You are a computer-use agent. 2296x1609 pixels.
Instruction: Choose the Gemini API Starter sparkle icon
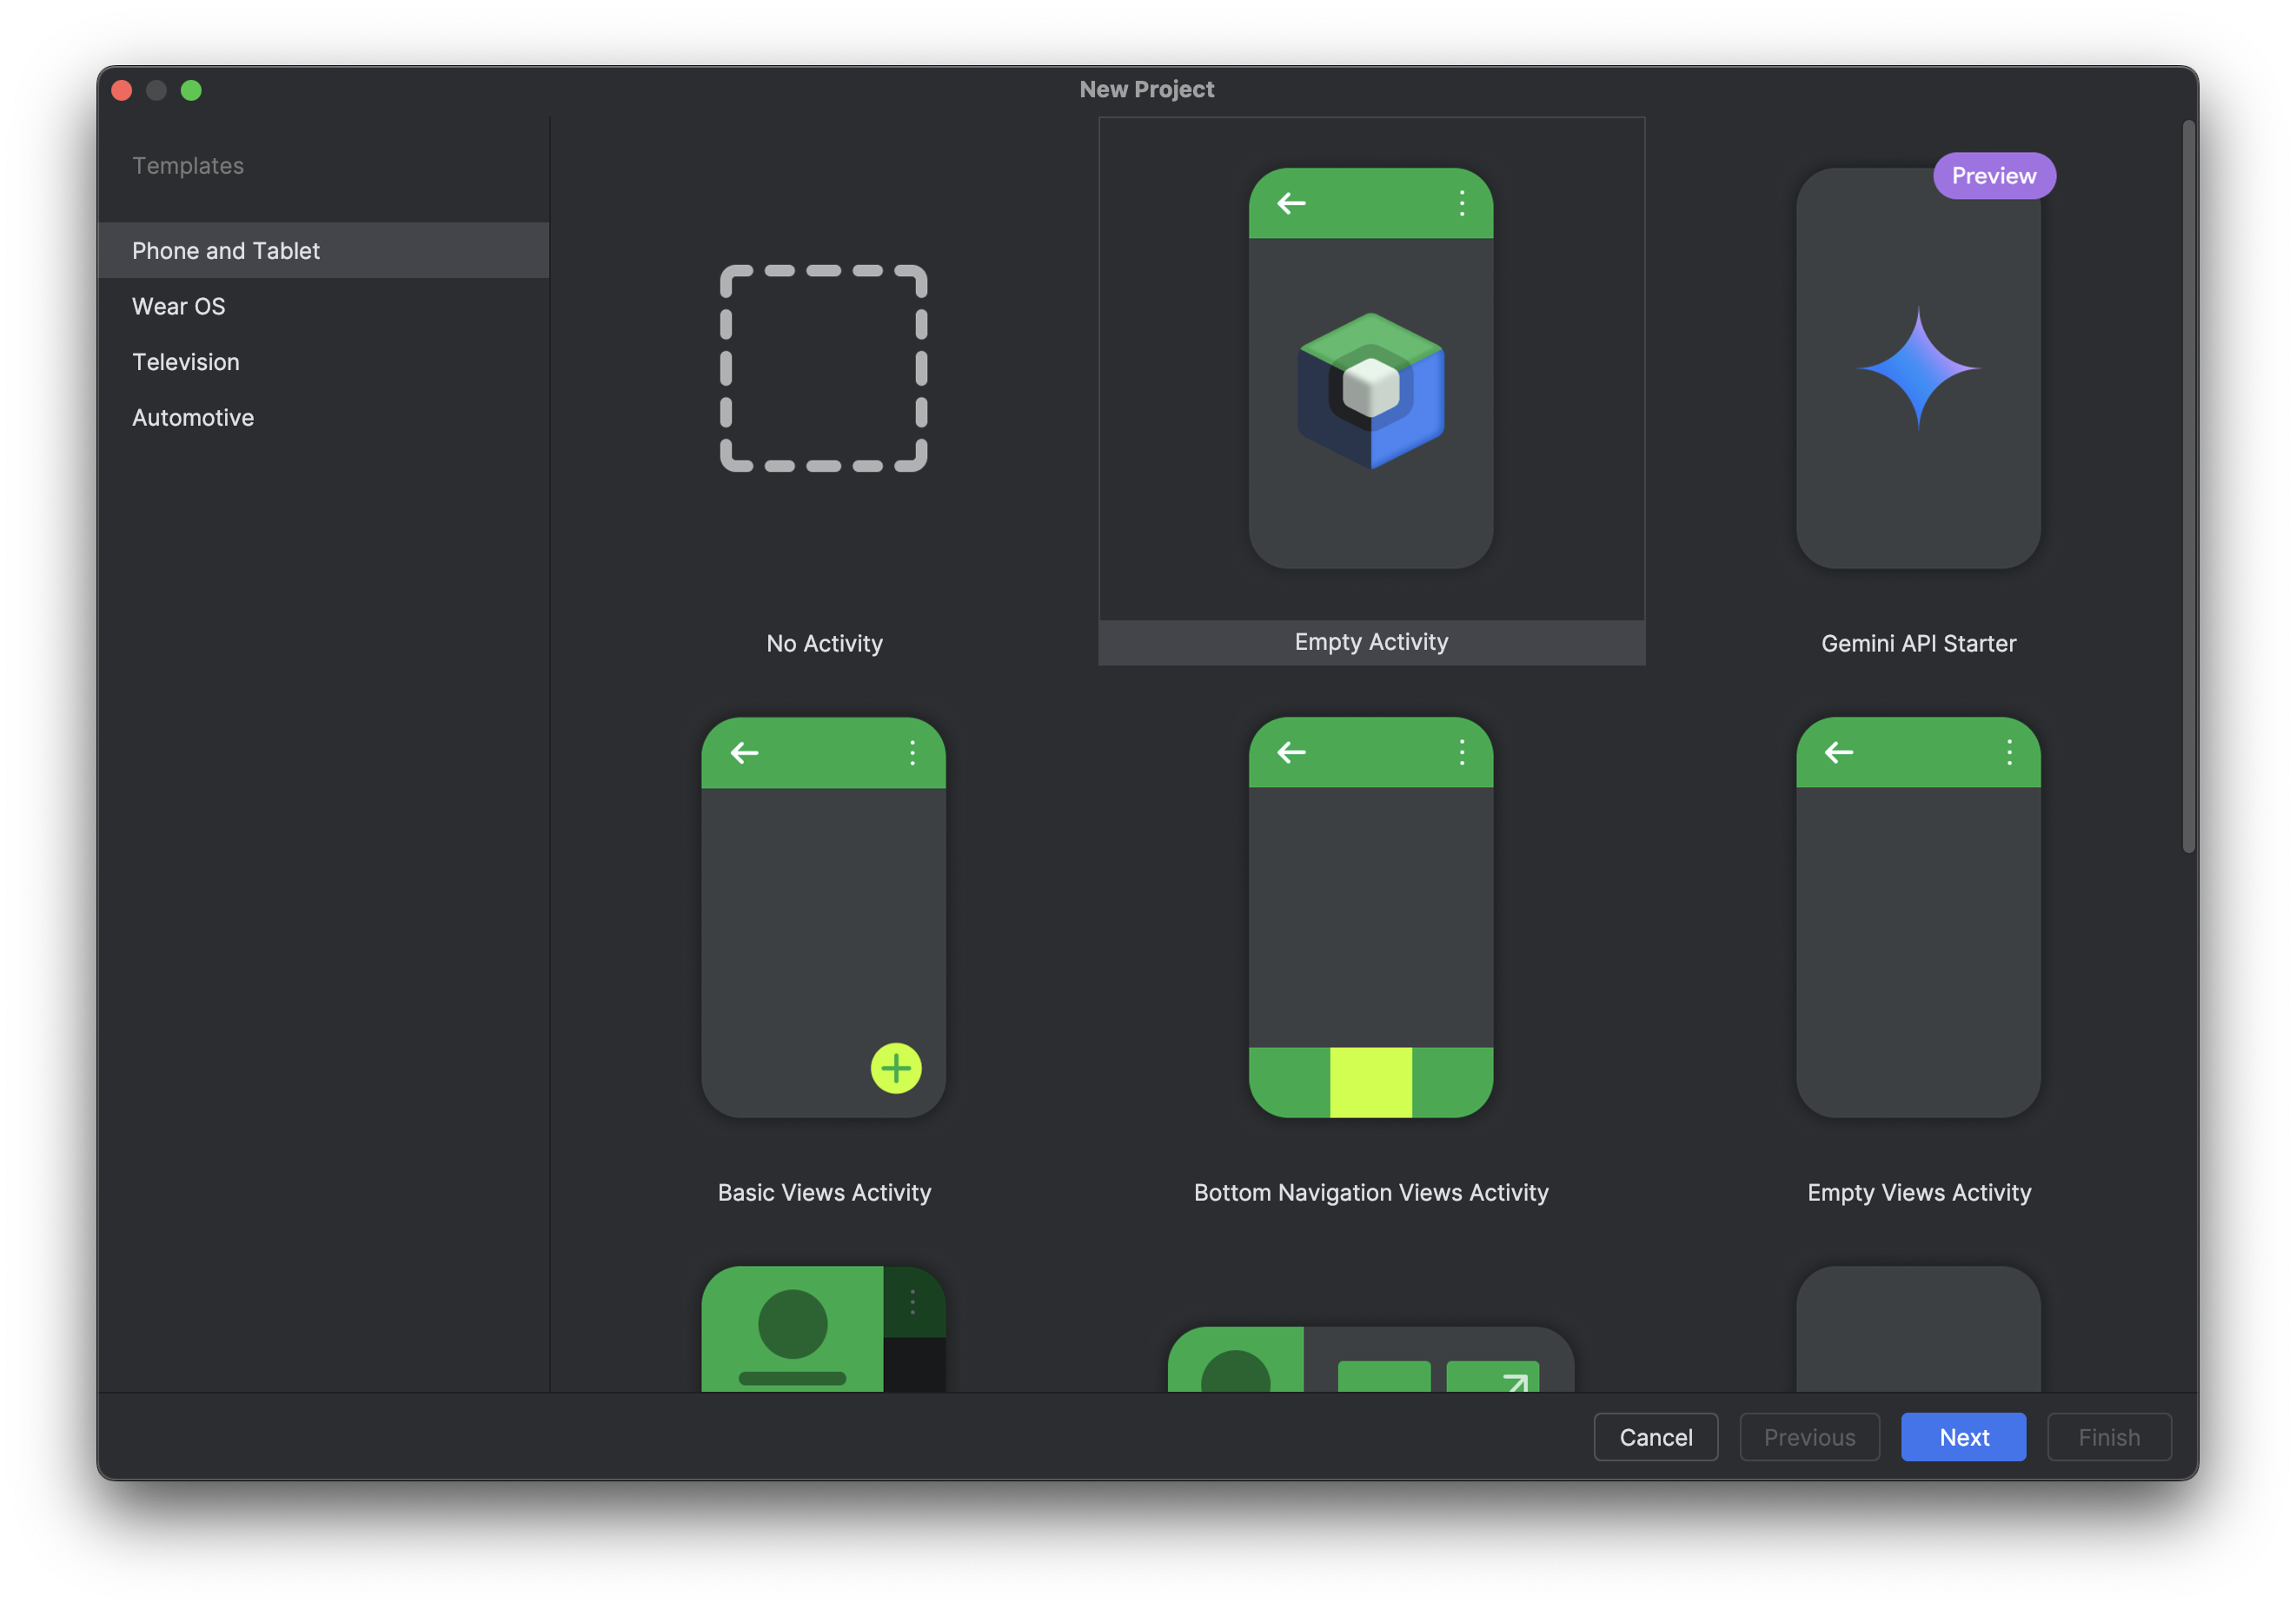click(x=1917, y=368)
